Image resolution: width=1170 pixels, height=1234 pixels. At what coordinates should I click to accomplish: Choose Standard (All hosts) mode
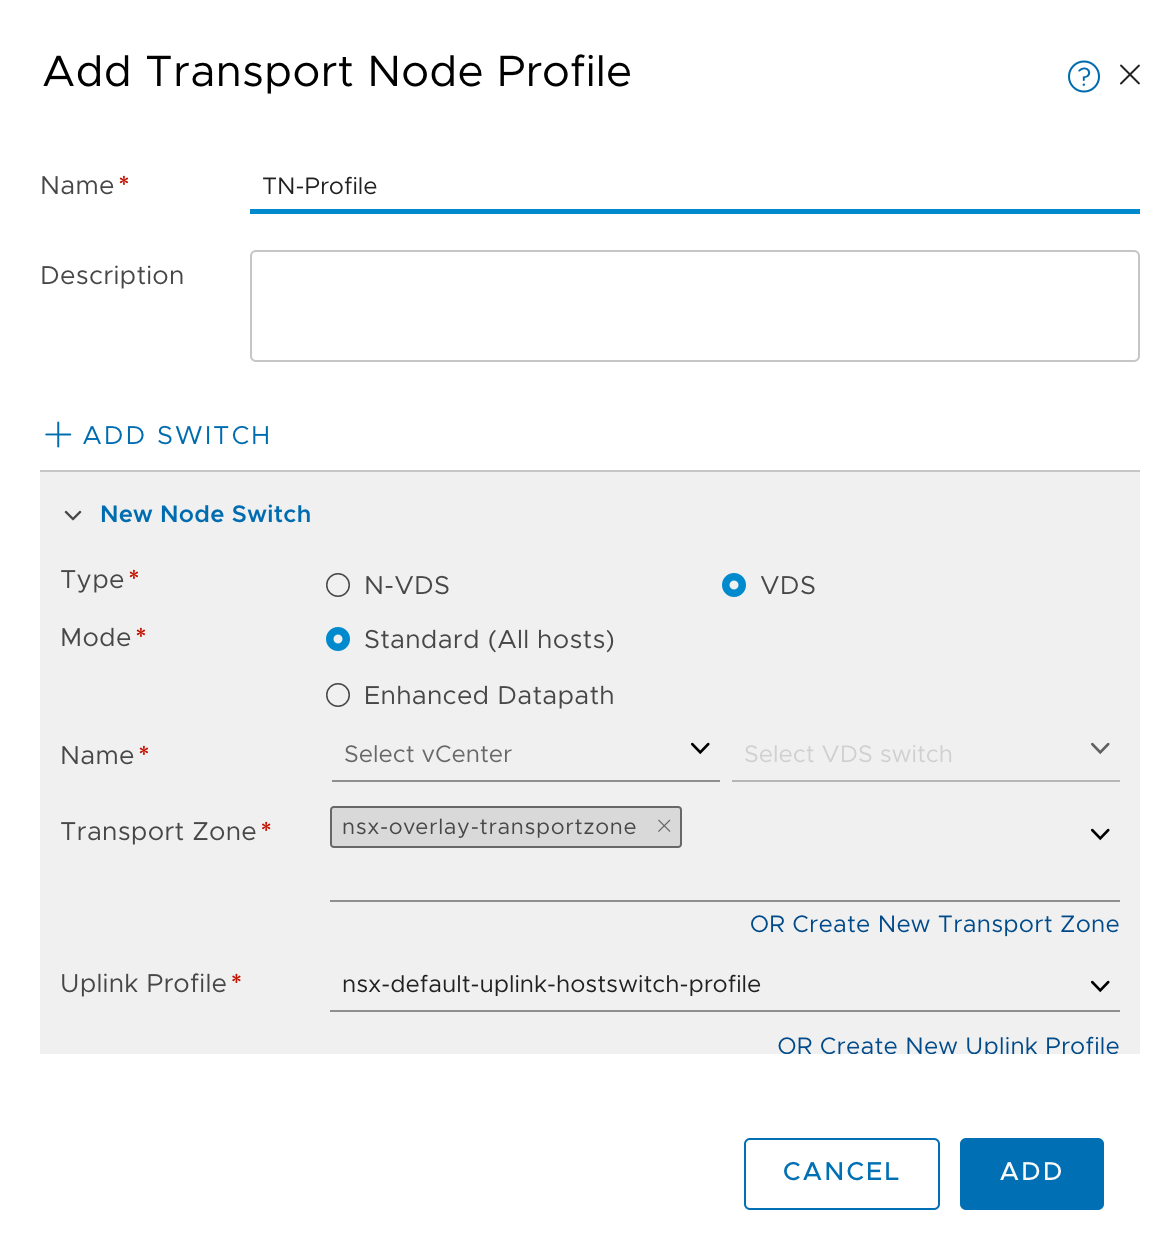point(338,639)
